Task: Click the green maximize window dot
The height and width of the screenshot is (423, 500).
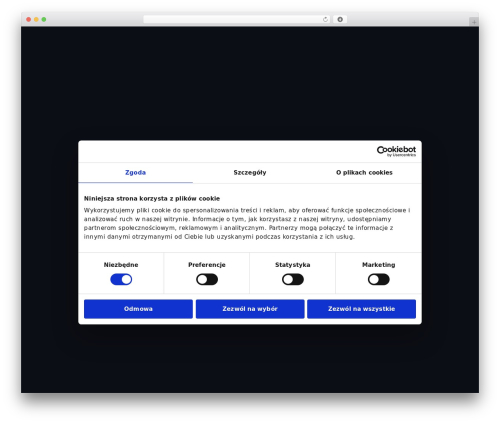Action: tap(44, 20)
